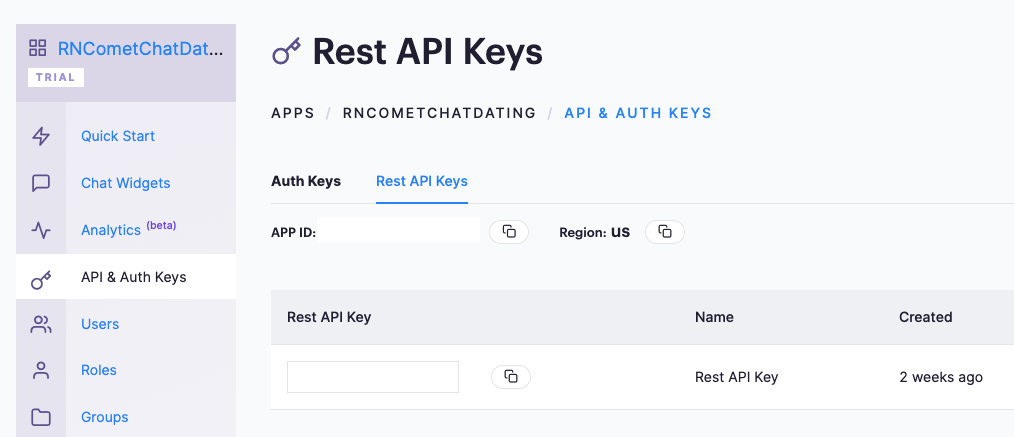Copy the Region US value
Screen dimensions: 1014x437
pos(665,231)
